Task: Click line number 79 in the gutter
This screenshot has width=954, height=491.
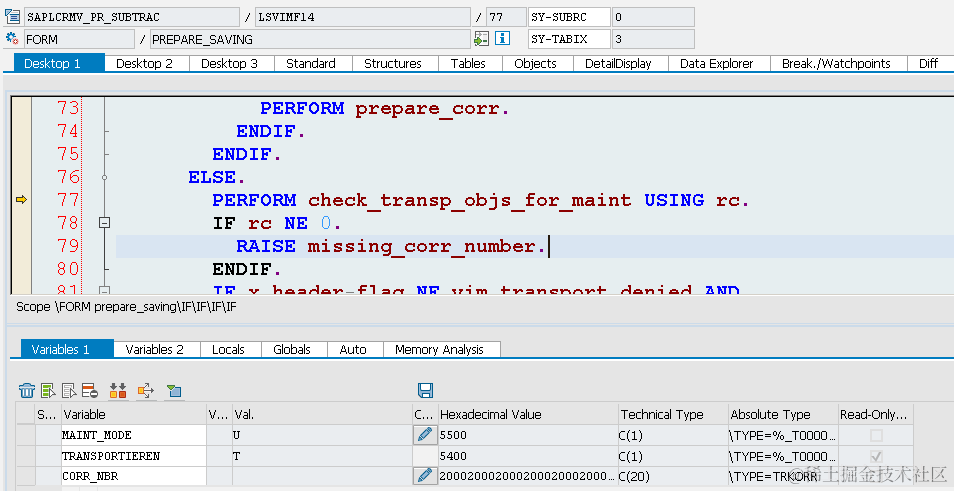Action: (x=68, y=246)
